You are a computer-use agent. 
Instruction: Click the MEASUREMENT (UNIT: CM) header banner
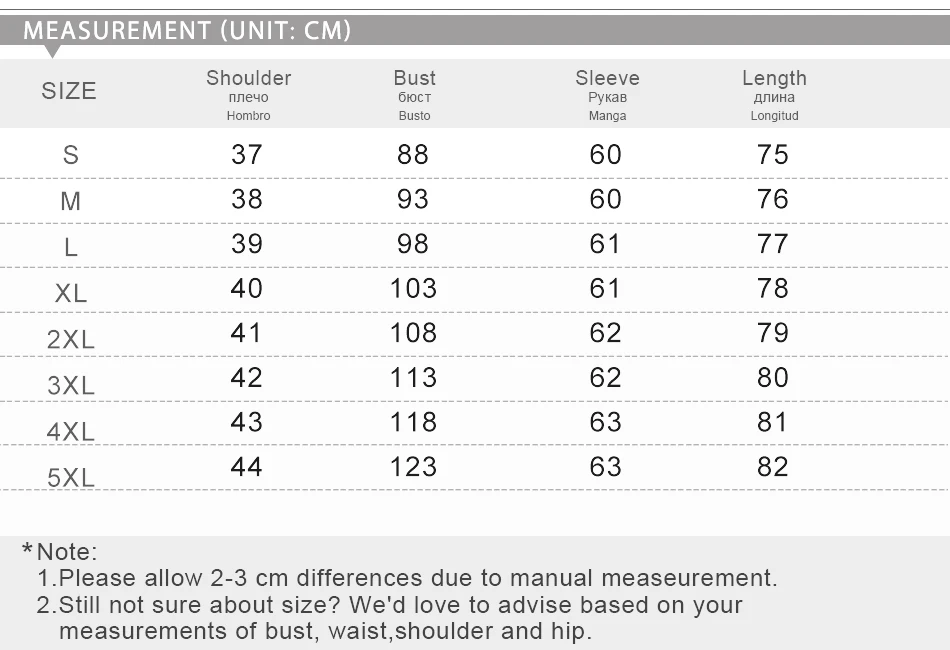click(x=475, y=30)
